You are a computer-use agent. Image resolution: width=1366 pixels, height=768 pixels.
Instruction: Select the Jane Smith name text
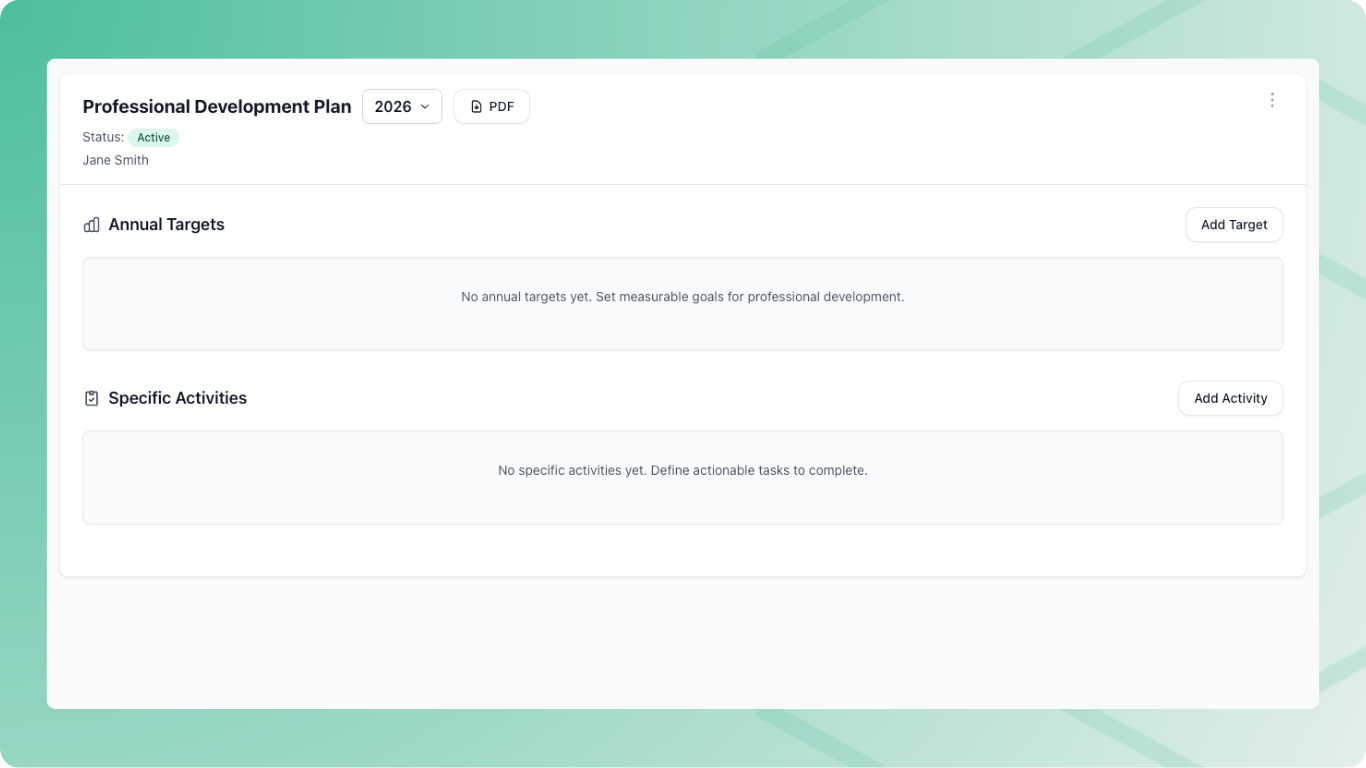(115, 160)
